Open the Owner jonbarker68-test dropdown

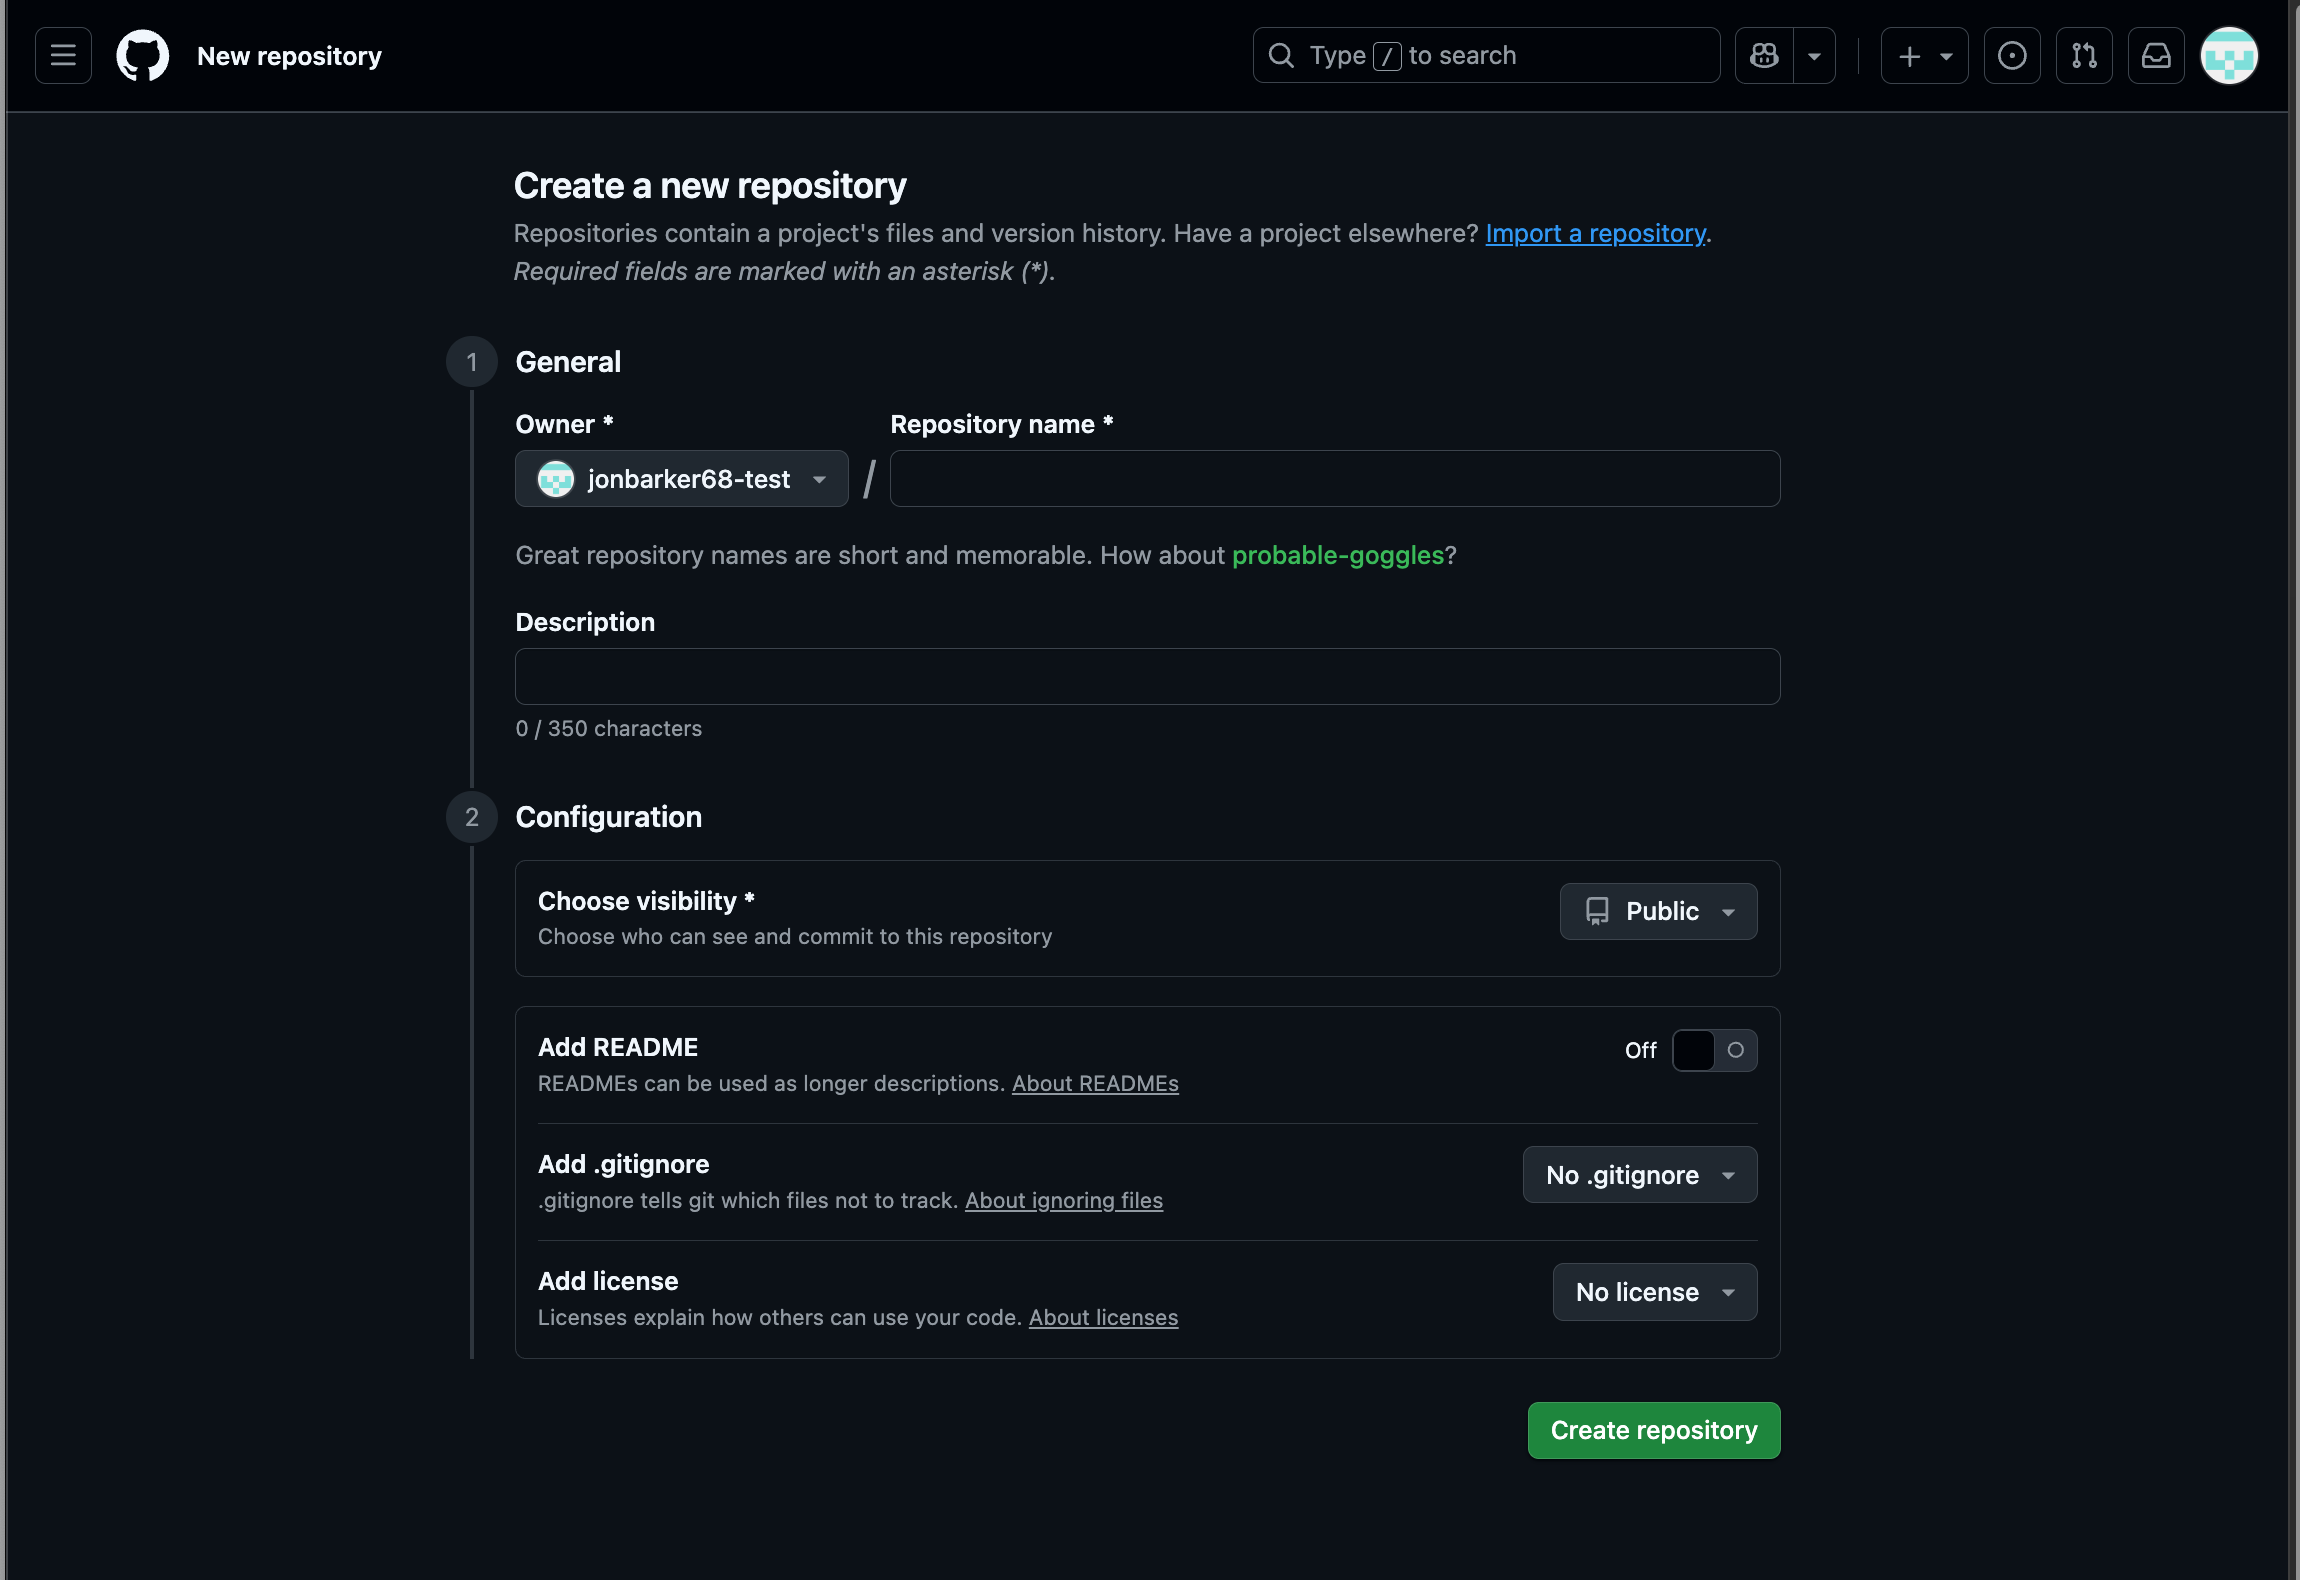682,479
